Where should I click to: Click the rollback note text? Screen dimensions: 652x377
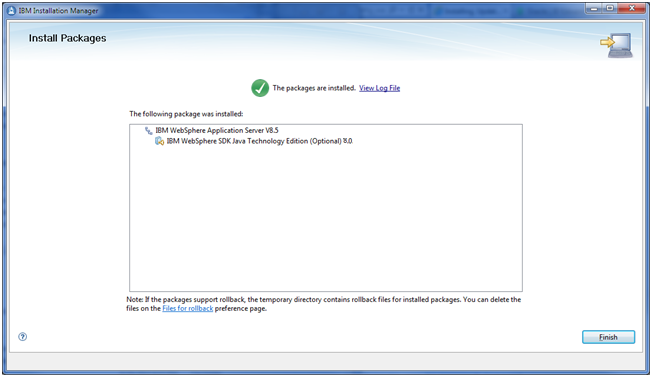(324, 304)
